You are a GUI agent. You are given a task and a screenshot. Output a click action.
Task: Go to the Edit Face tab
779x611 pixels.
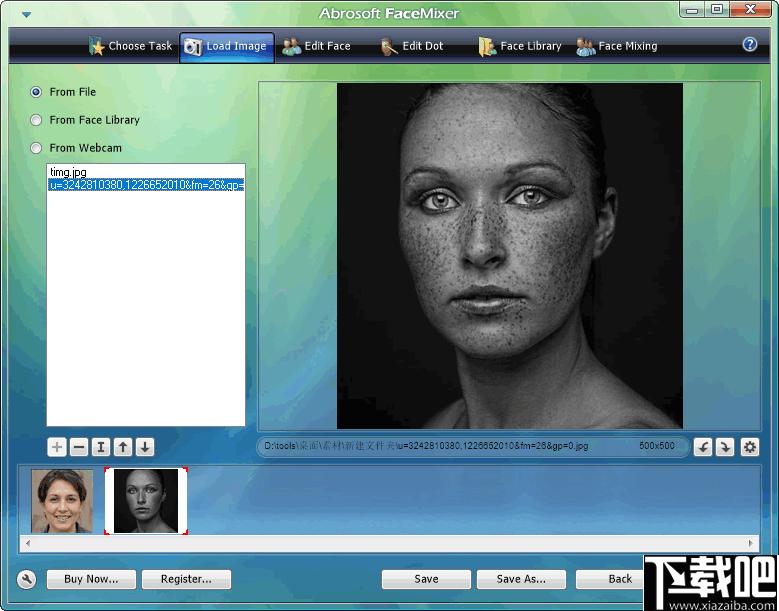tap(316, 47)
